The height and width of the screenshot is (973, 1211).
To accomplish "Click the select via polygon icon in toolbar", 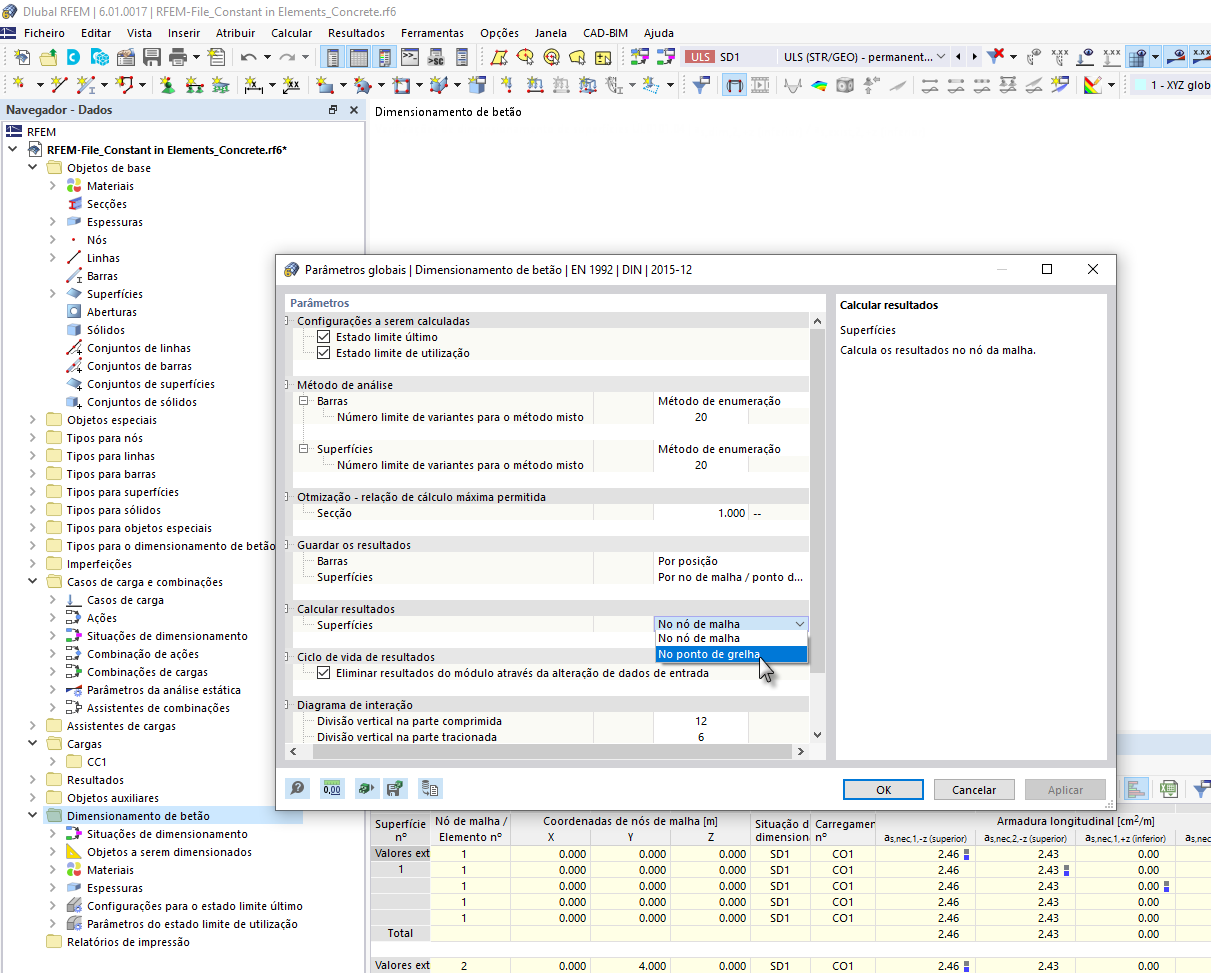I will coord(497,56).
